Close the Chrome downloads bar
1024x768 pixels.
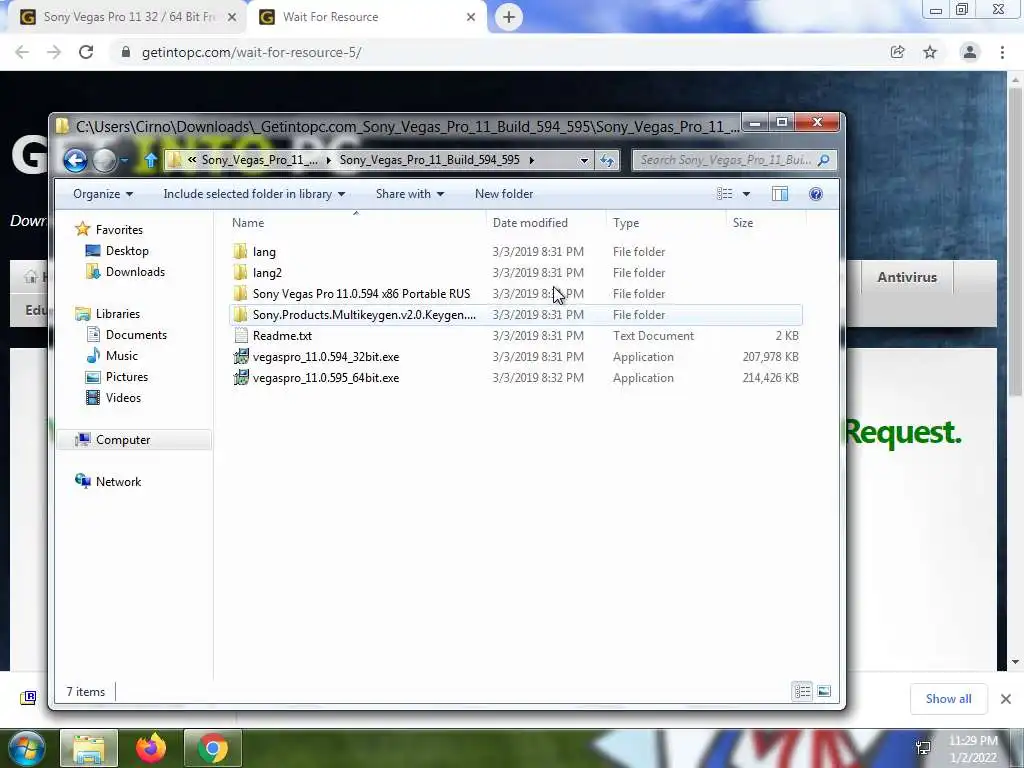(1006, 699)
